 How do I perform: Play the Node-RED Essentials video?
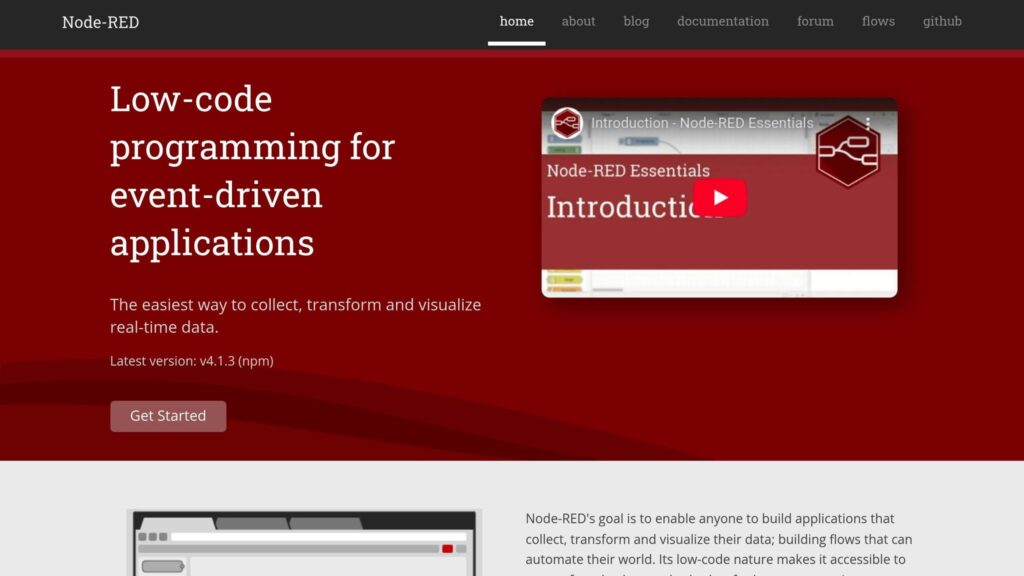(720, 198)
